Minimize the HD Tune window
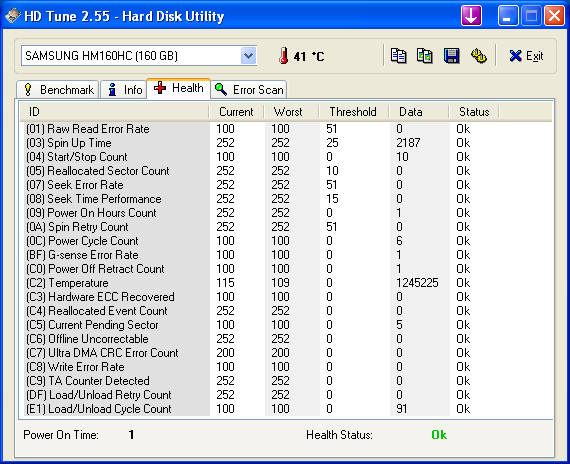The height and width of the screenshot is (464, 570). [x=508, y=16]
